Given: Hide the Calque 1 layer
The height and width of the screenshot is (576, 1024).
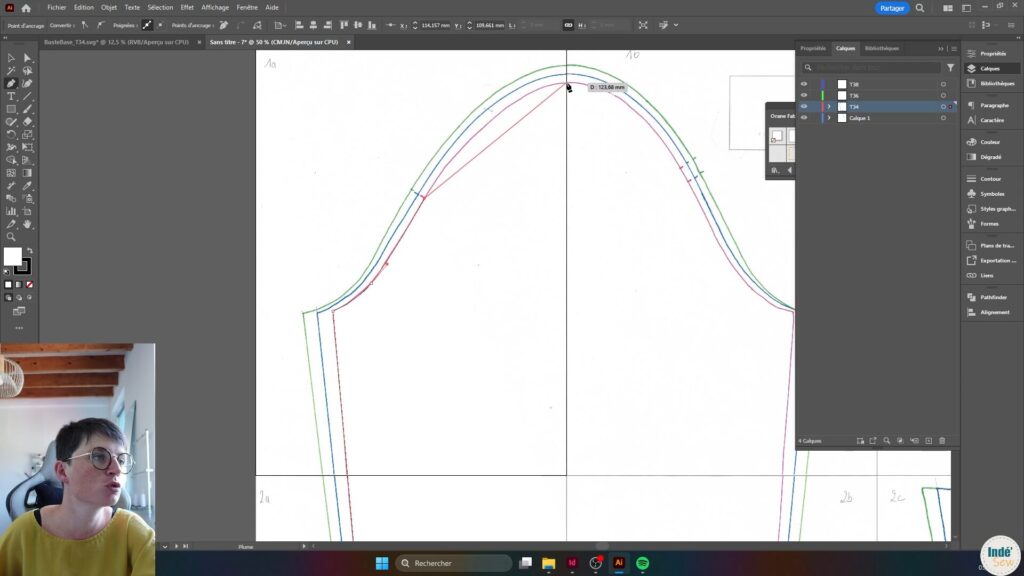Looking at the screenshot, I should coord(804,118).
